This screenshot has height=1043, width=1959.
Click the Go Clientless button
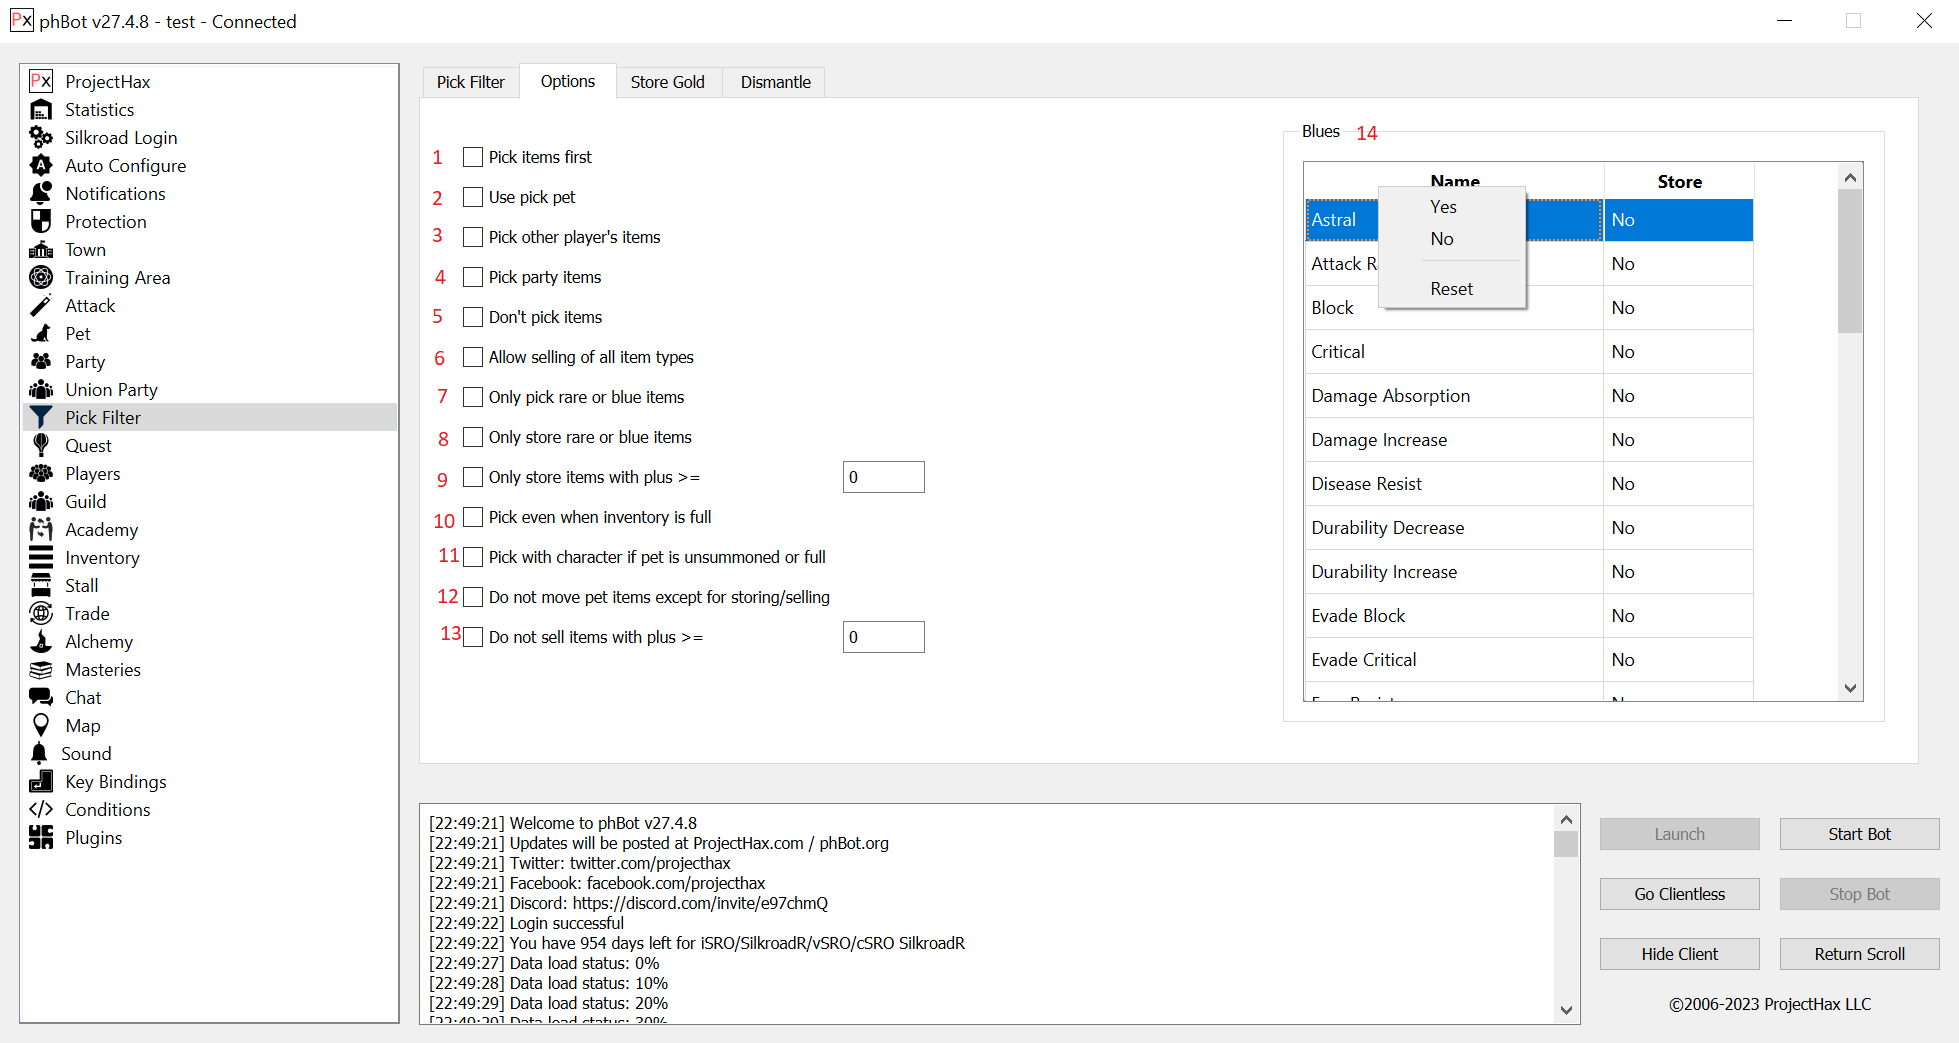tap(1679, 894)
